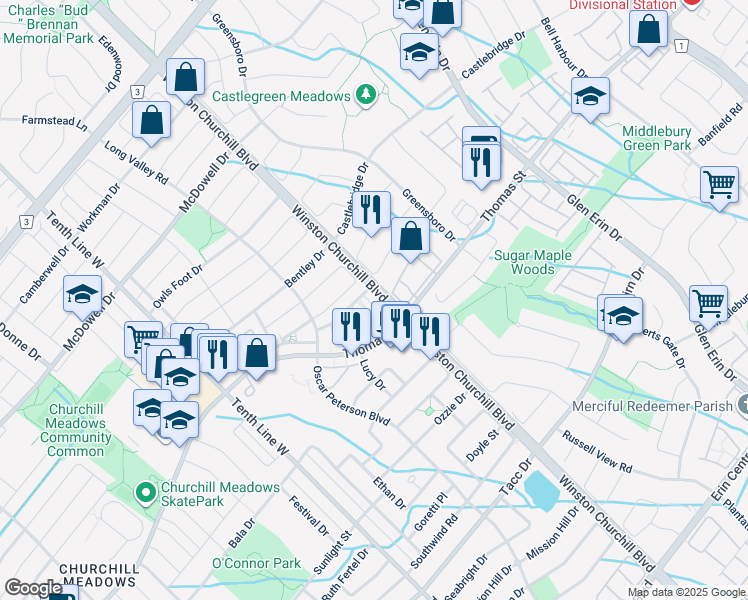Open the restaurant marker beside Ozzie Dr intersection
Image resolution: width=748 pixels, height=600 pixels.
431,332
